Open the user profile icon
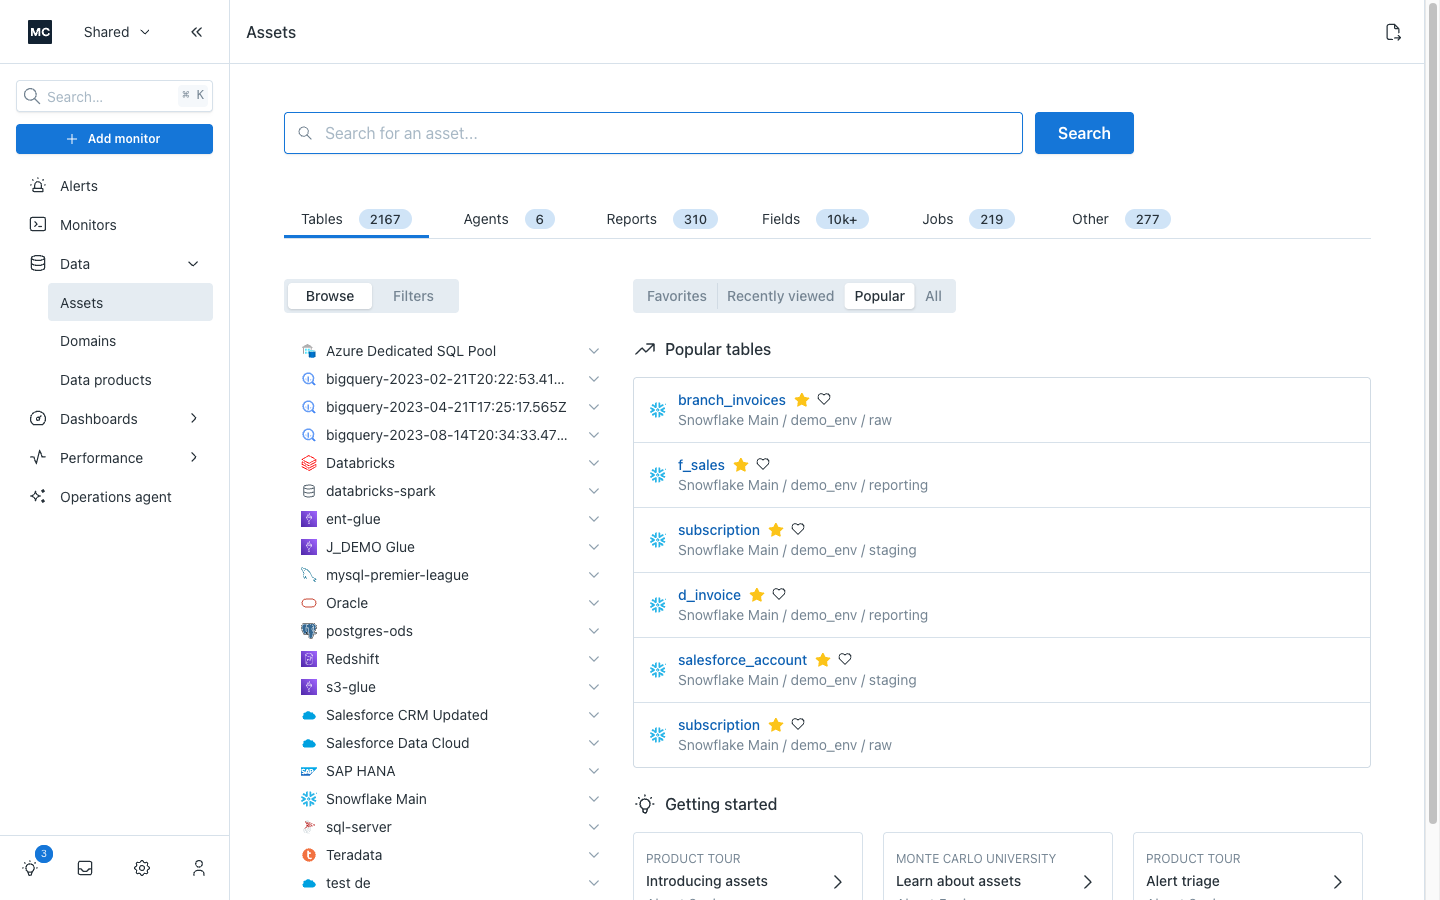Screen dimensions: 1440x900 (x=198, y=868)
